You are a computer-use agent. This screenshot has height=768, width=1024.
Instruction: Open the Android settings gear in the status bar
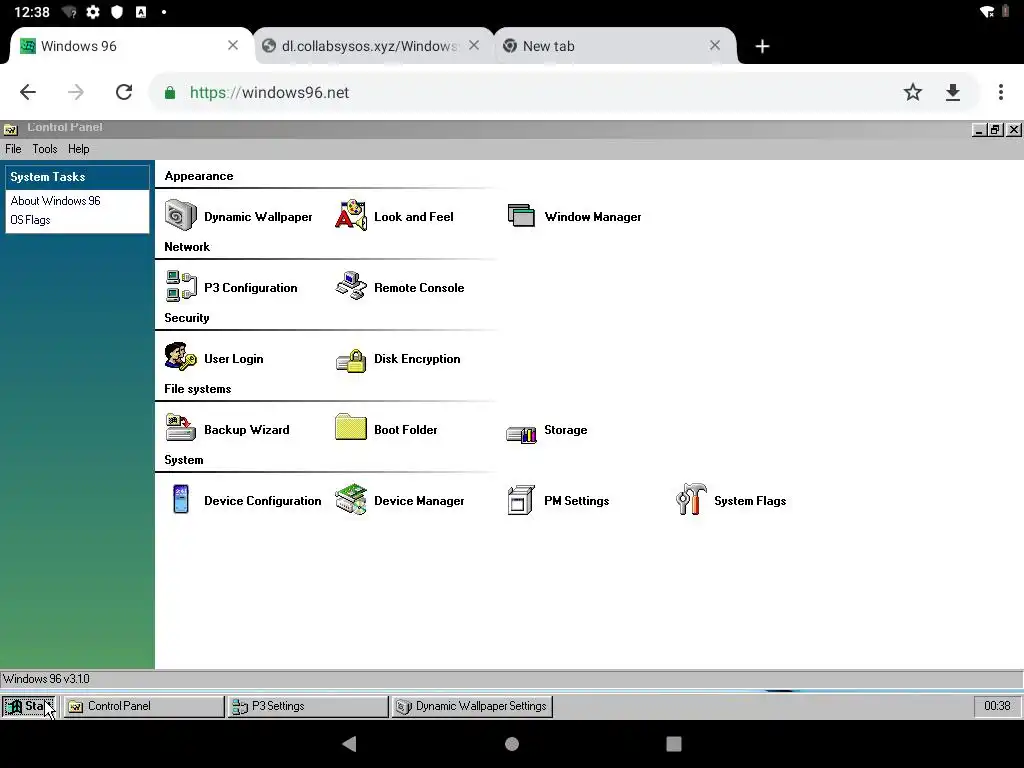93,12
